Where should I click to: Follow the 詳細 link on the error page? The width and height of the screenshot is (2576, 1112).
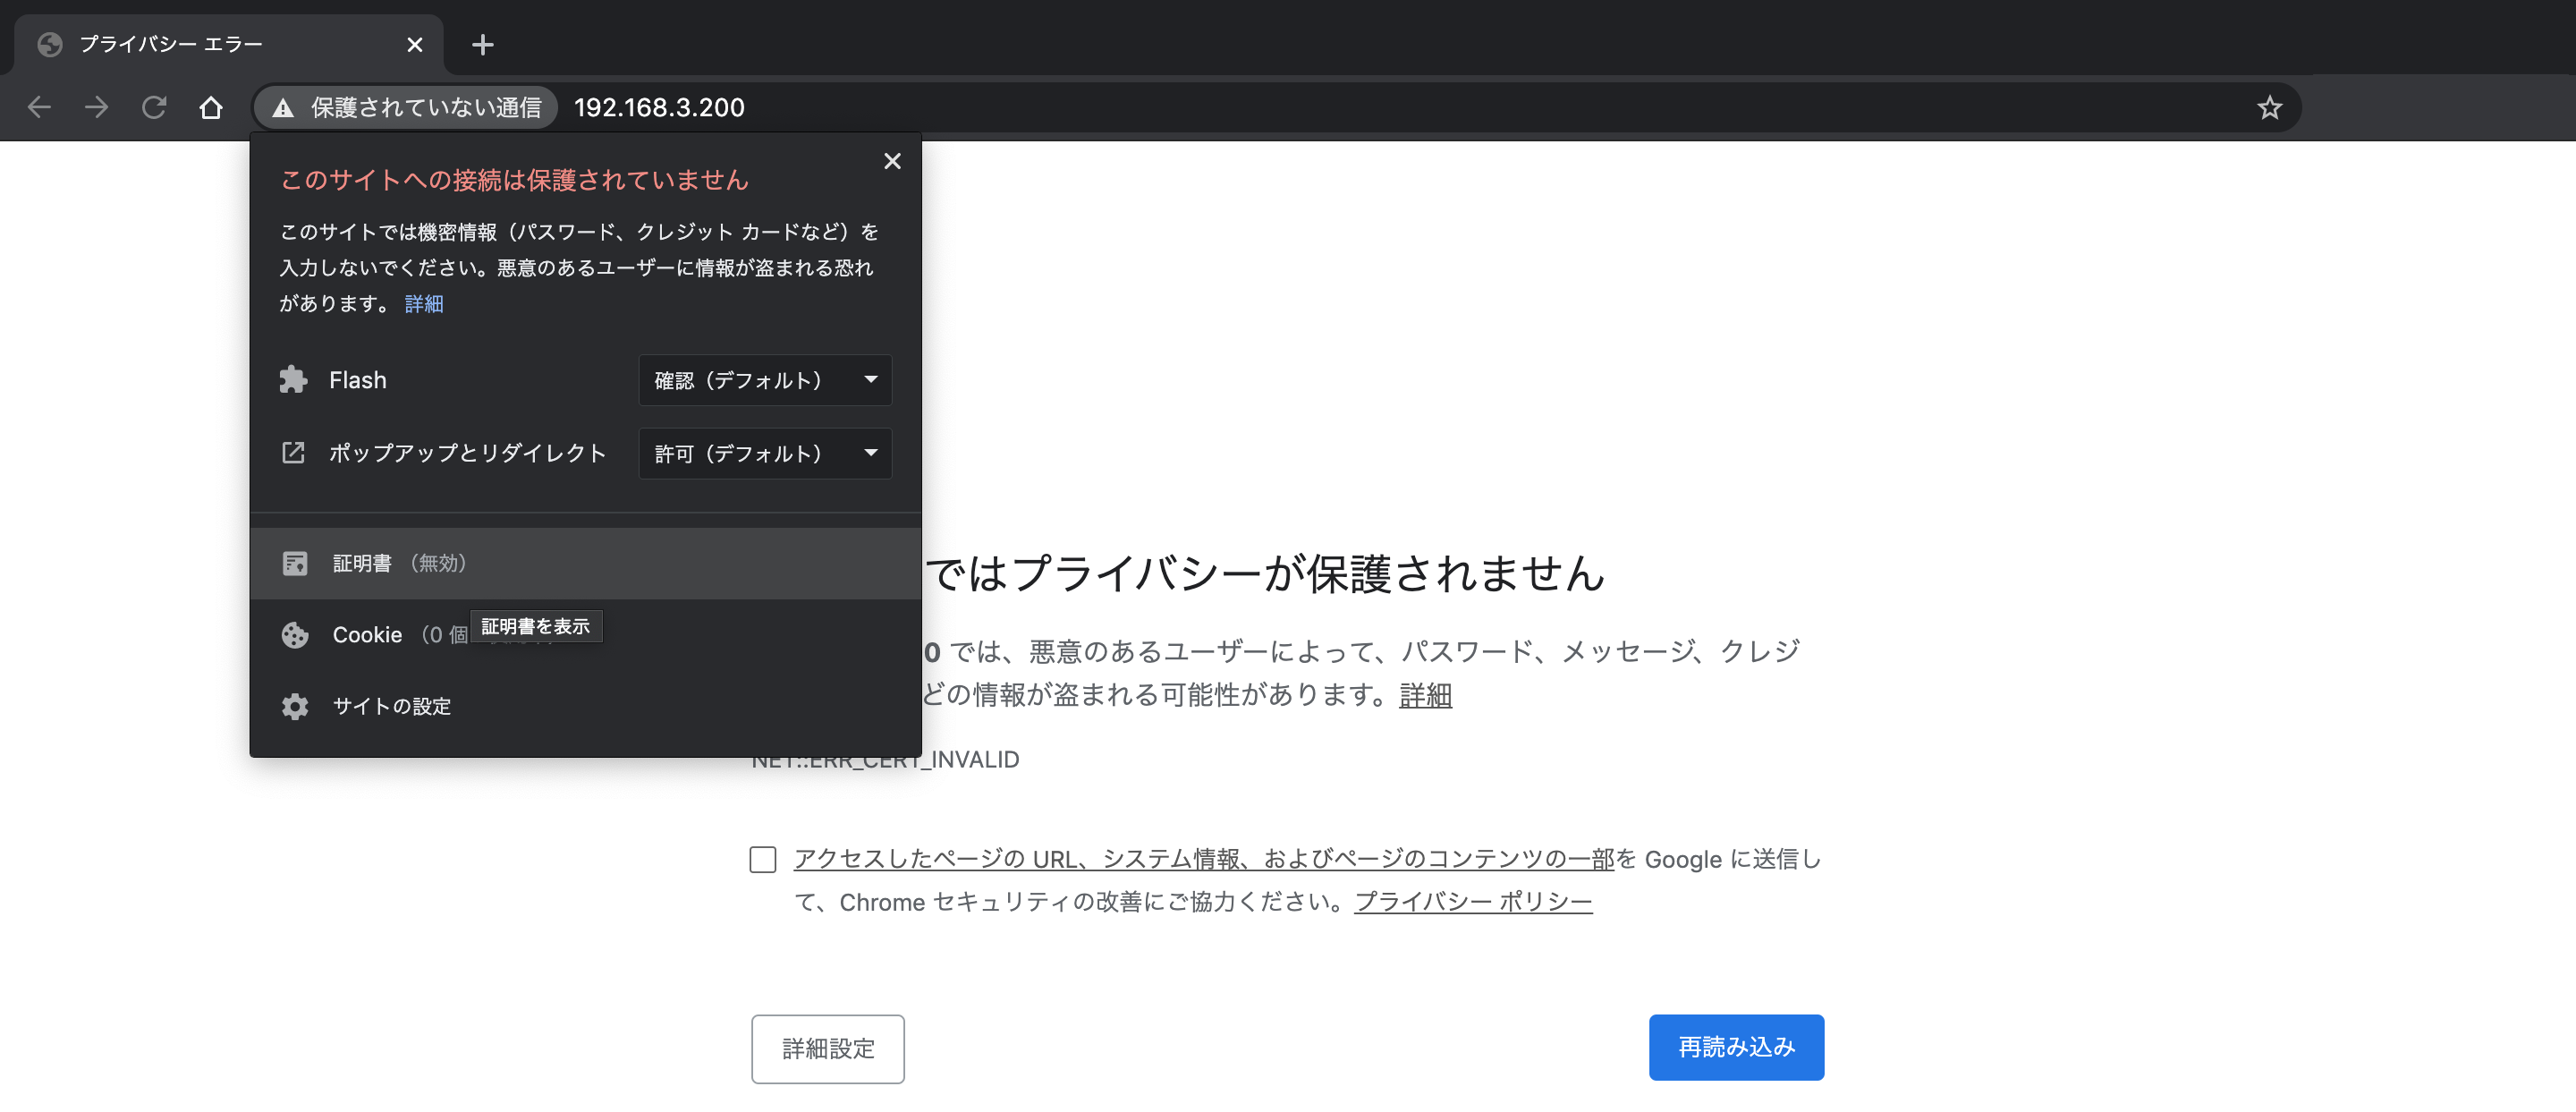click(1425, 695)
